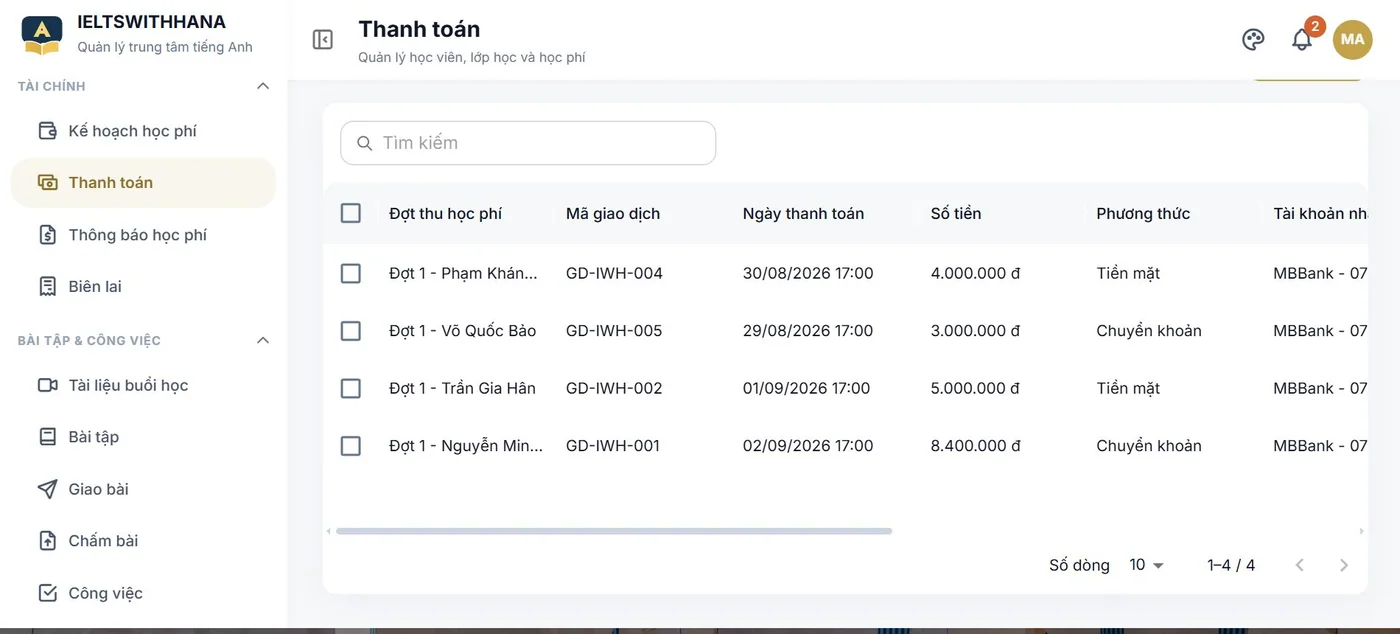Go to the next page arrow
The width and height of the screenshot is (1400, 634).
pos(1344,565)
